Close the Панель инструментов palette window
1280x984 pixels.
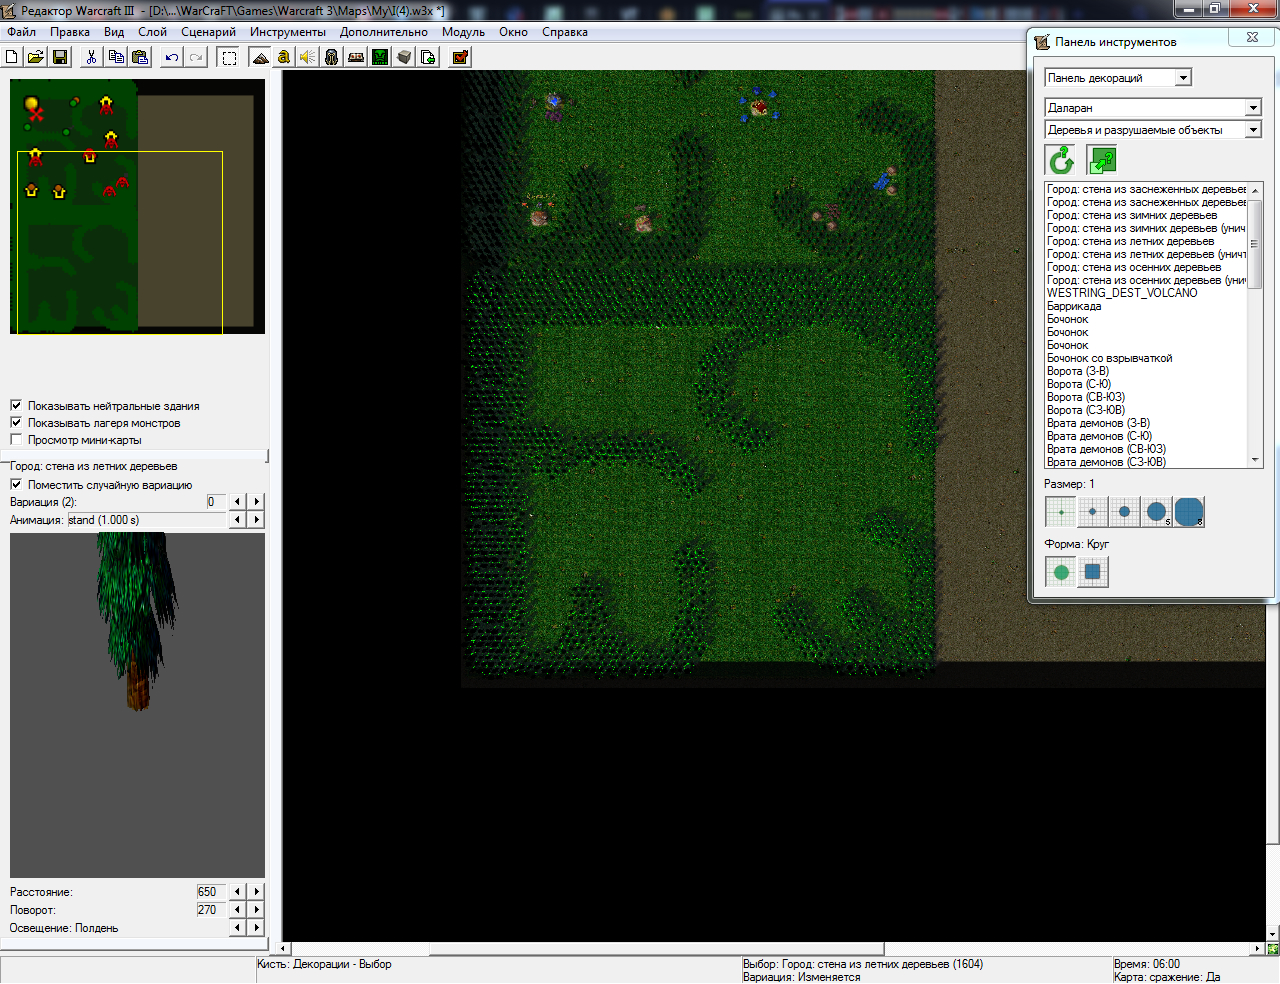click(1252, 38)
